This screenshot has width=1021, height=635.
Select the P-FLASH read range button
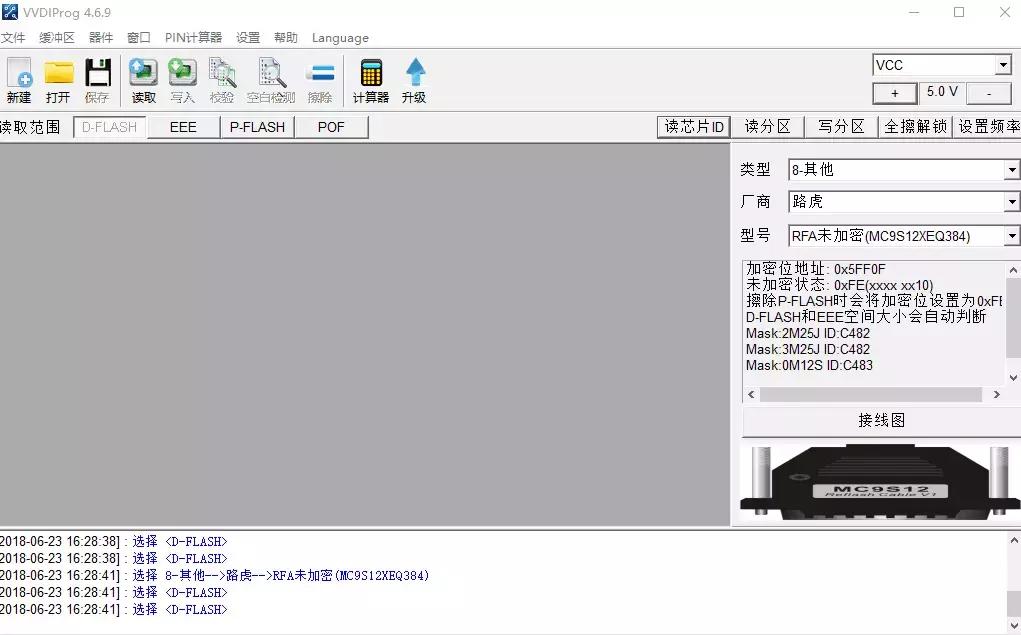(x=257, y=127)
